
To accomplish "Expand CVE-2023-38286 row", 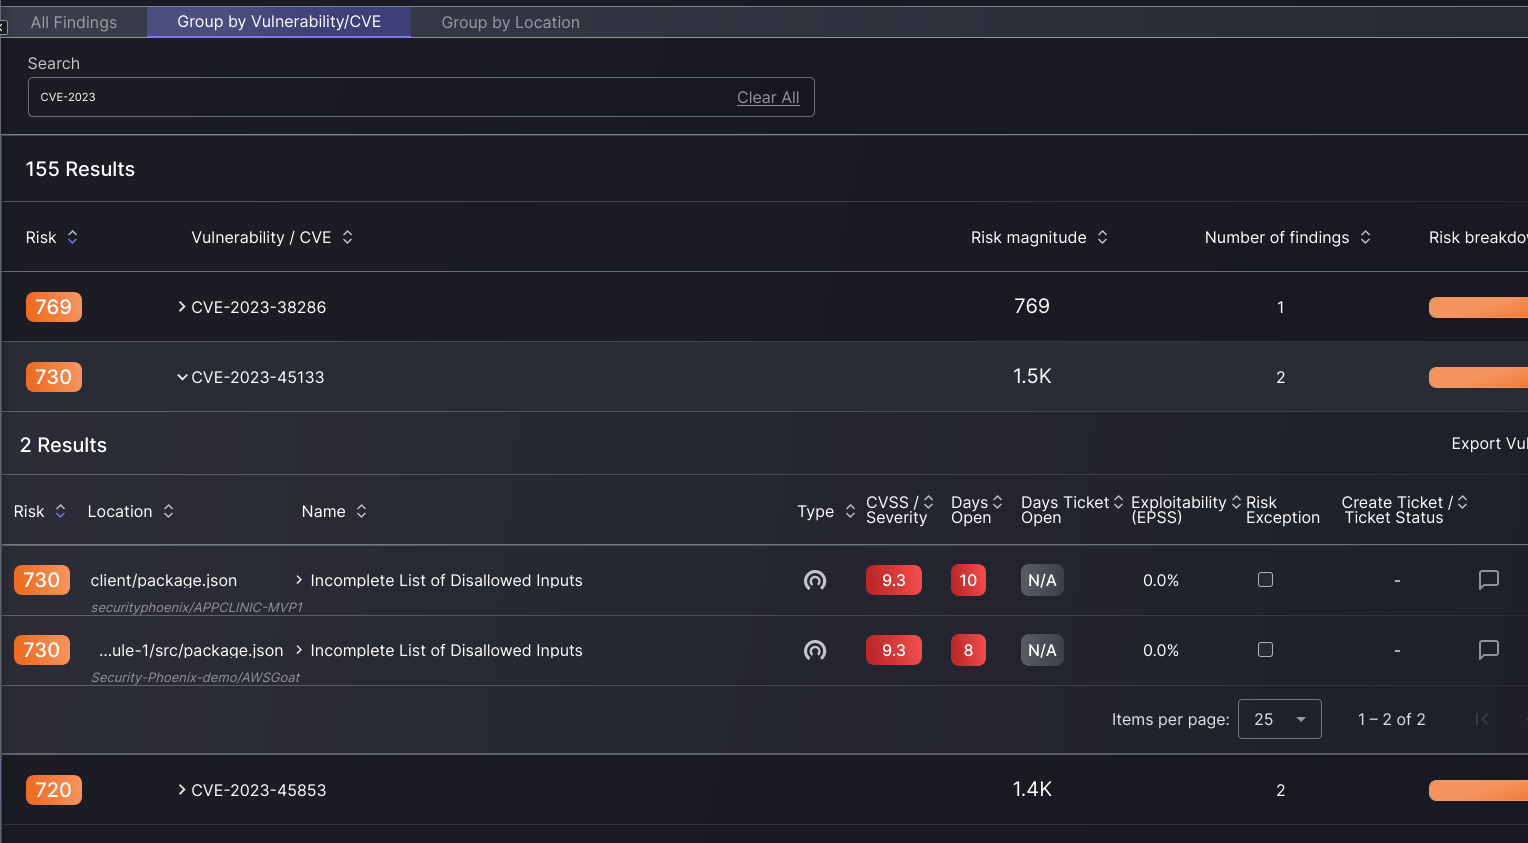I will coord(182,307).
